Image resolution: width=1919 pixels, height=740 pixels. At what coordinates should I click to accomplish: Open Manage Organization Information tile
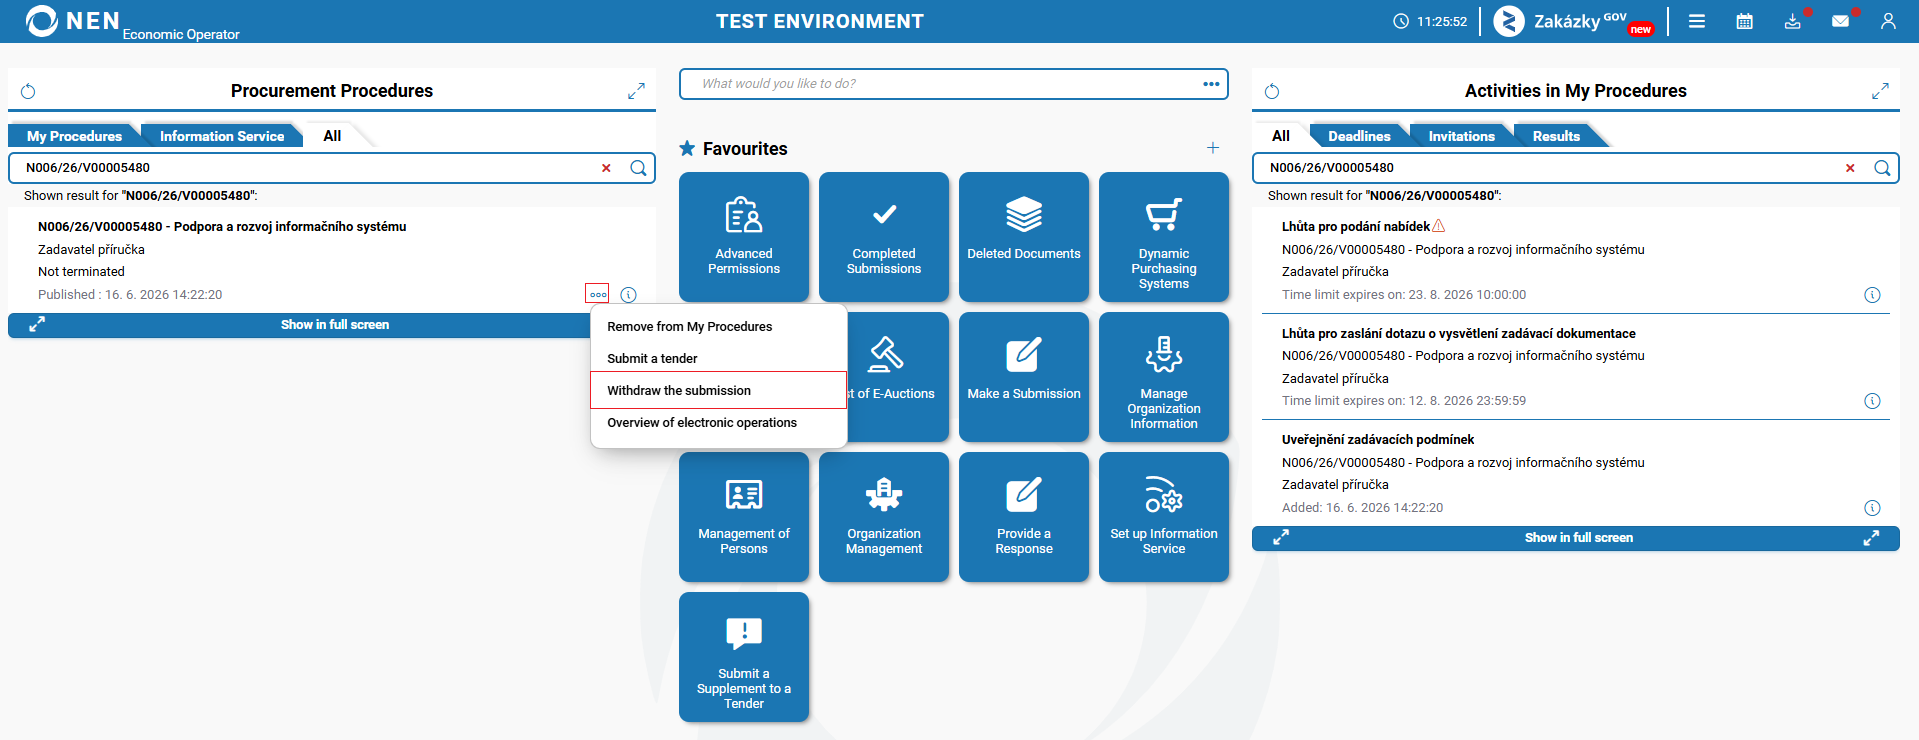(x=1164, y=377)
